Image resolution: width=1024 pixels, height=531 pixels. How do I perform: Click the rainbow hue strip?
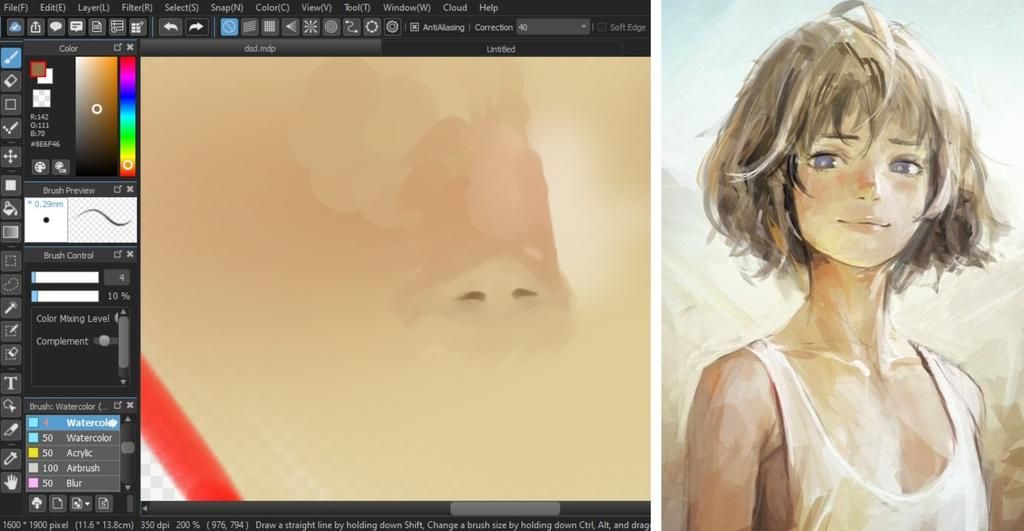(127, 116)
